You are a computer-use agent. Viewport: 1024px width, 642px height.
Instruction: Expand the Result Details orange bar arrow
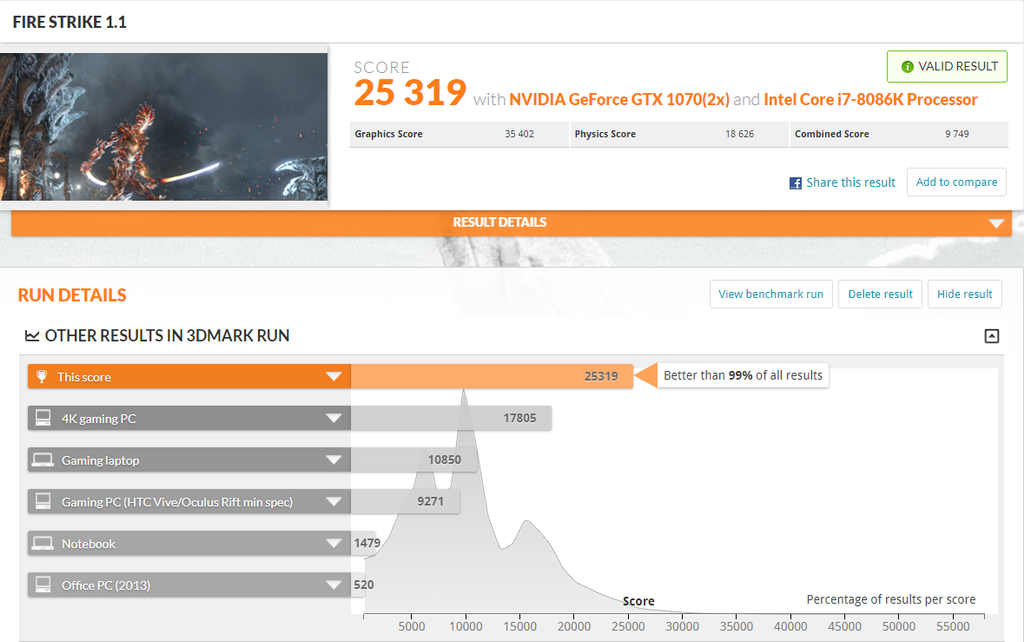(996, 223)
